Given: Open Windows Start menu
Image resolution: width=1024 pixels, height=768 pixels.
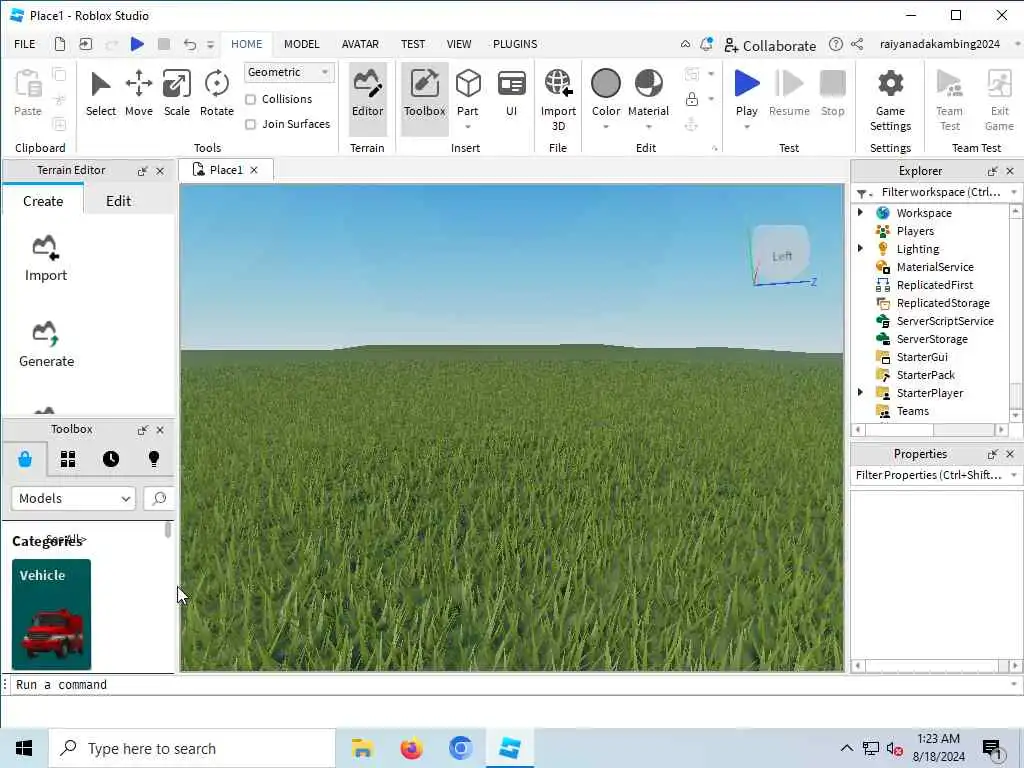Looking at the screenshot, I should pyautogui.click(x=24, y=748).
